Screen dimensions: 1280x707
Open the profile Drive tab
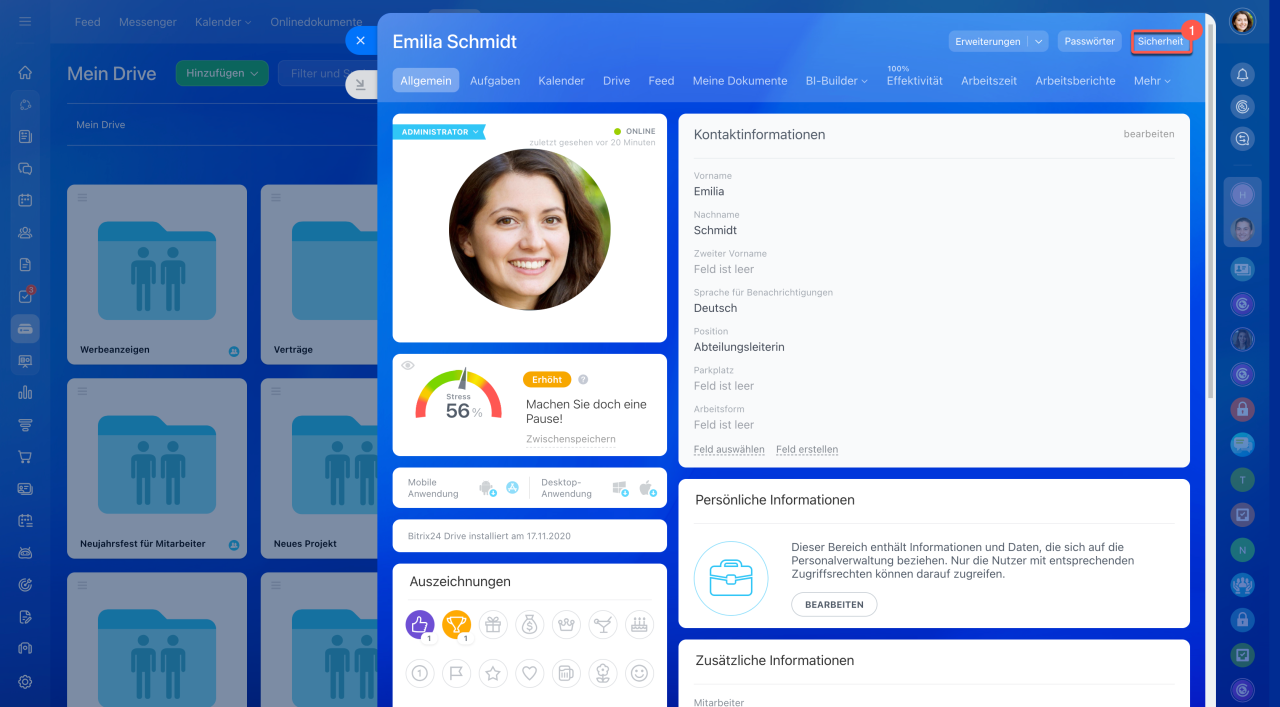(x=616, y=81)
